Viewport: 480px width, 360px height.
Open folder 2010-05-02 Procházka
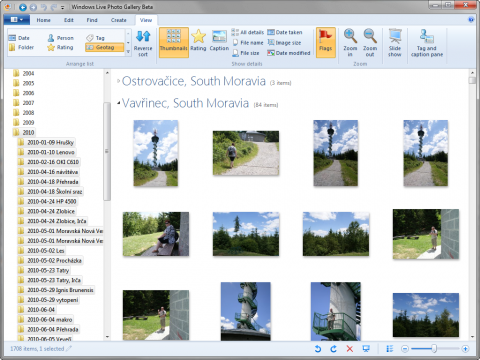(x=50, y=260)
